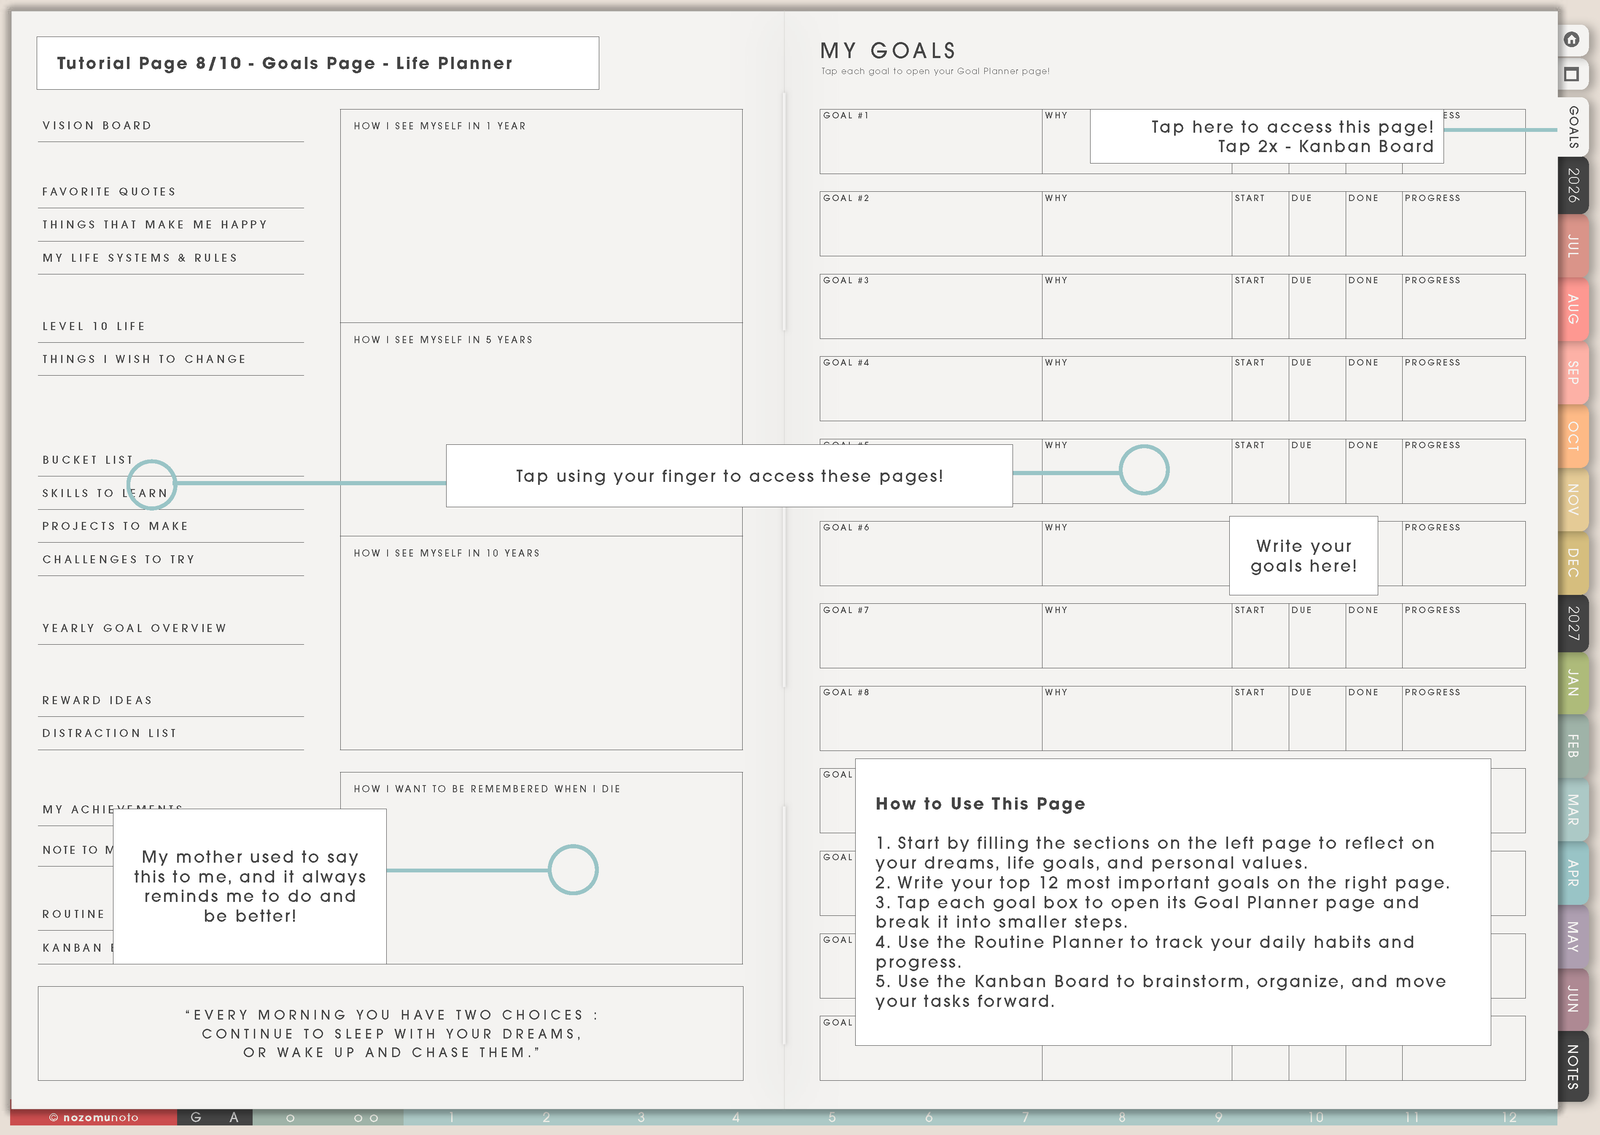Click the How I Want To Be Remembered box
Viewport: 1600px width, 1135px height.
(541, 868)
